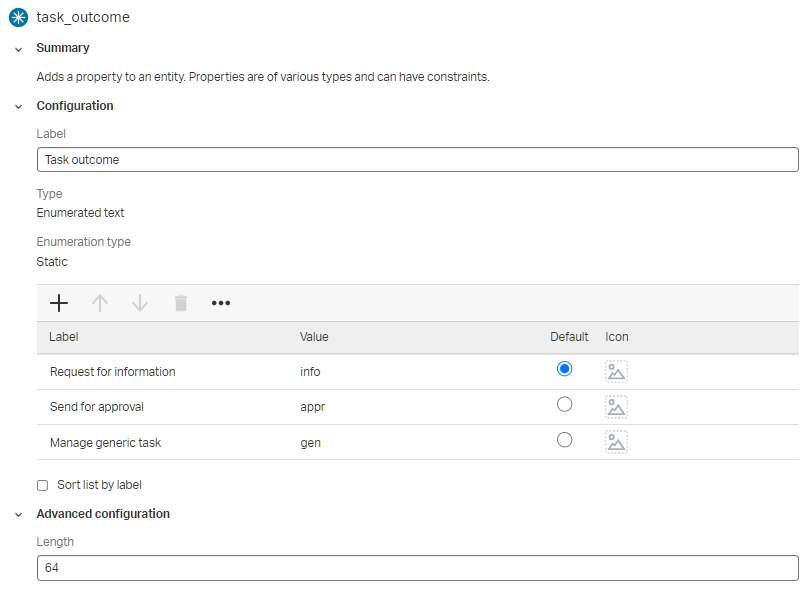Select the Send for approval row label
Image resolution: width=807 pixels, height=591 pixels.
pyautogui.click(x=97, y=407)
